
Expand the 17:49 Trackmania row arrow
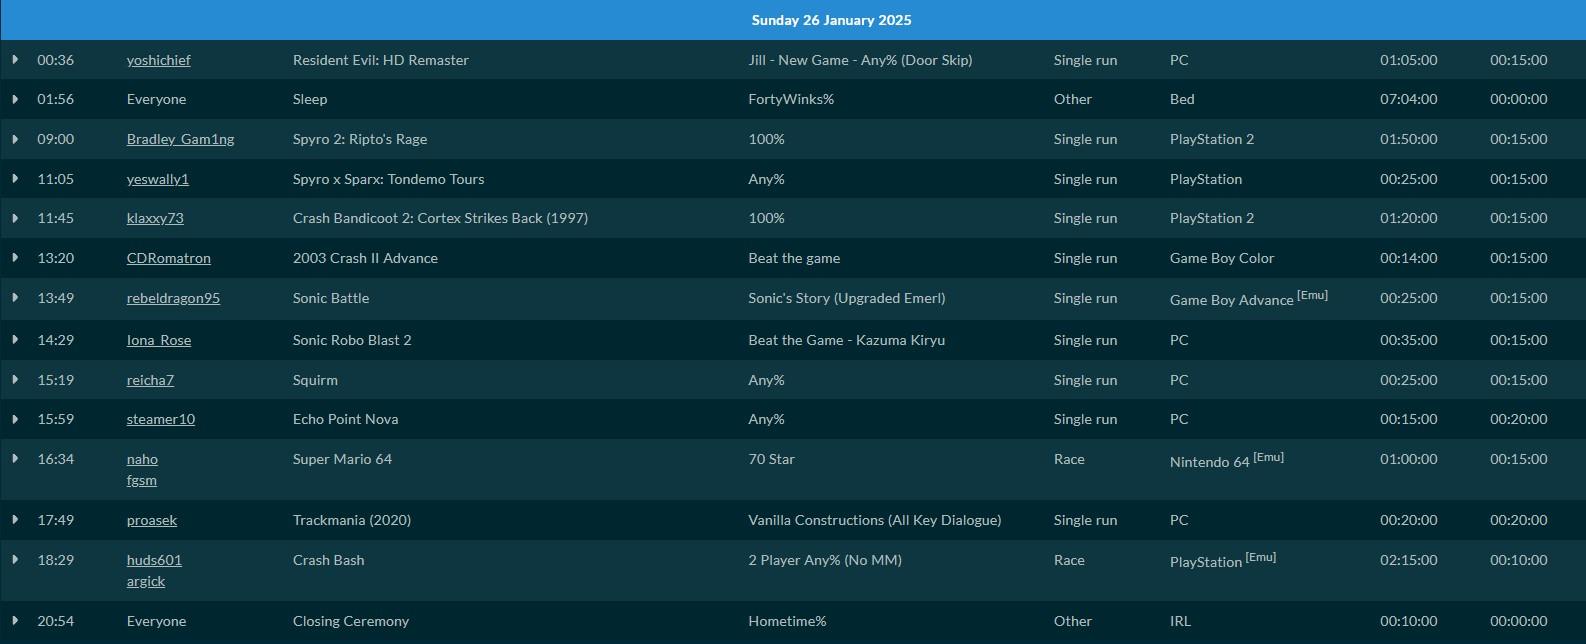15,520
